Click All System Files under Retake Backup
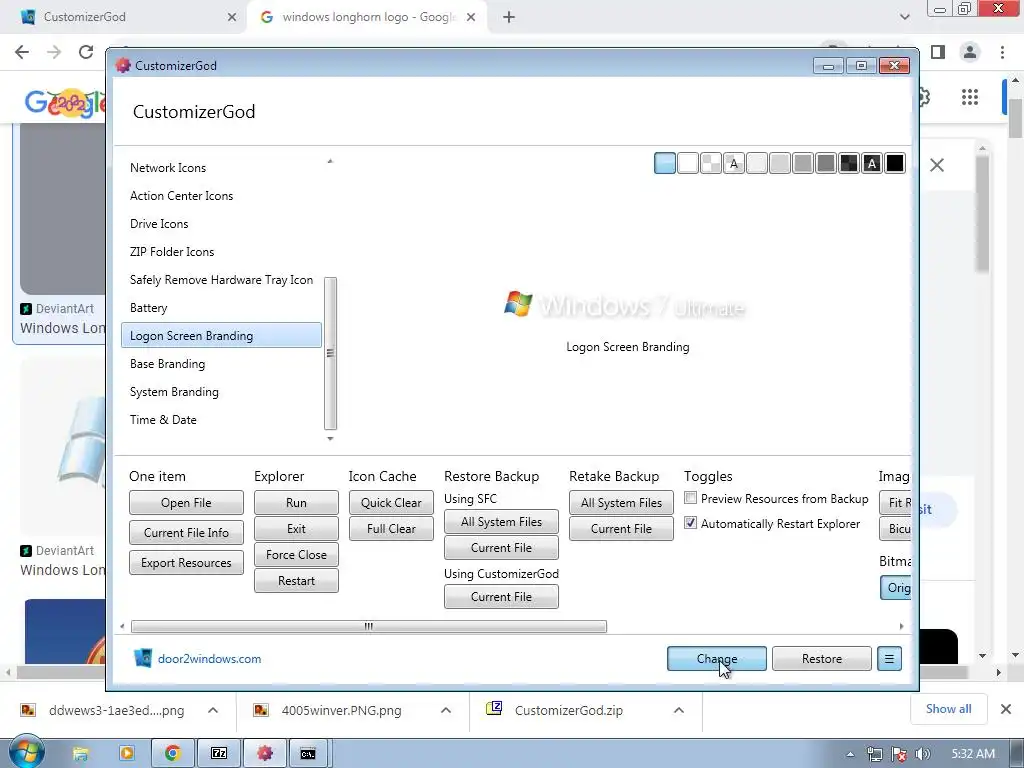The width and height of the screenshot is (1024, 768). (x=621, y=503)
